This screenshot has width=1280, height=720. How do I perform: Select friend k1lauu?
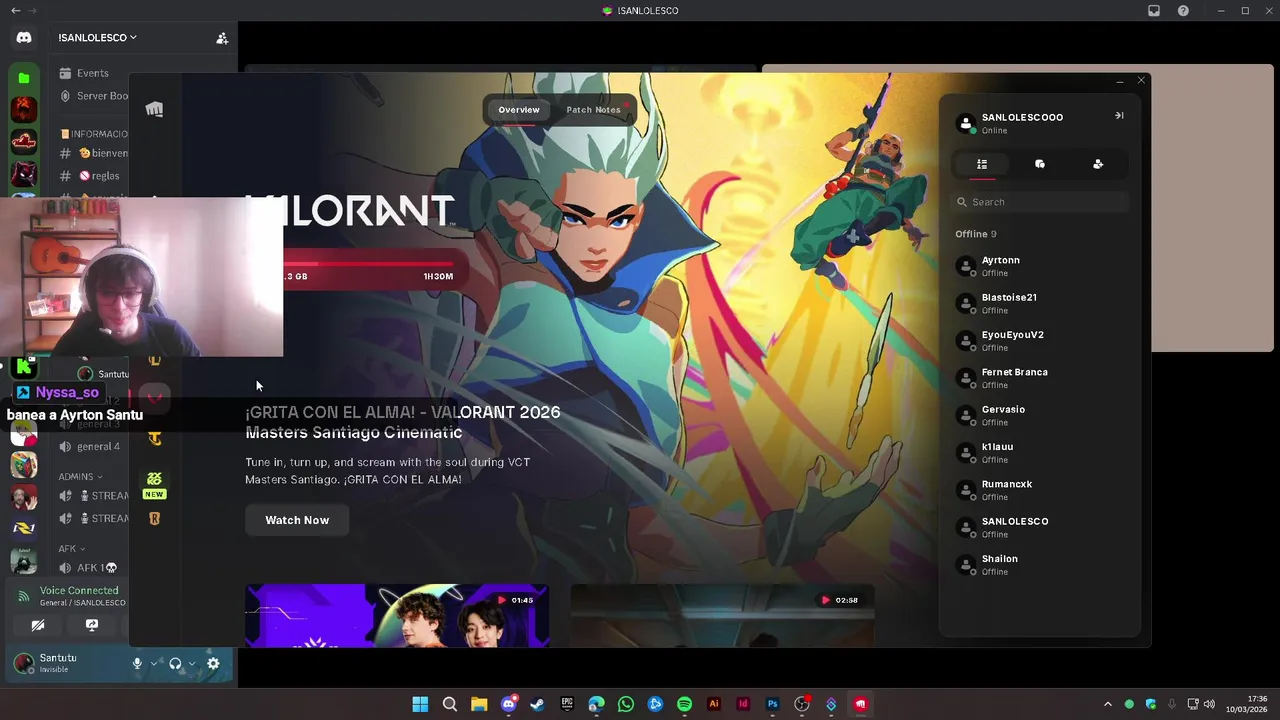tap(1040, 452)
